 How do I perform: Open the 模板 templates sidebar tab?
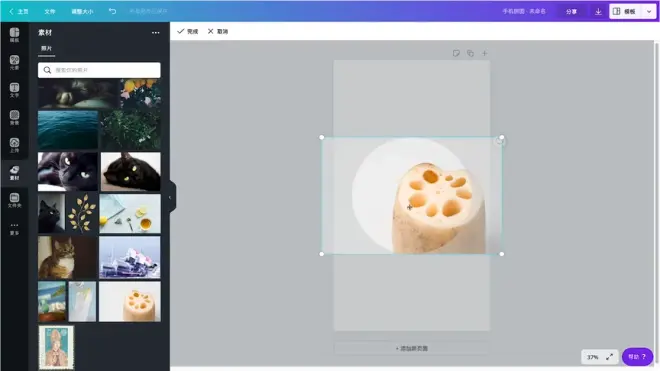[14, 35]
